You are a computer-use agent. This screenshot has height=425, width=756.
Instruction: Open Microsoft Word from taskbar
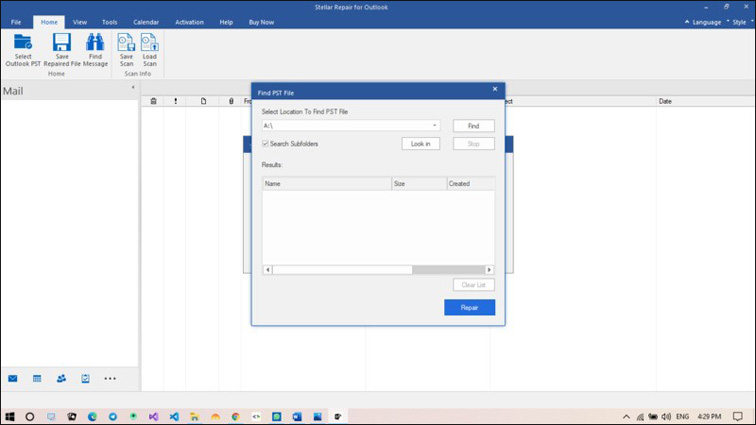point(297,416)
